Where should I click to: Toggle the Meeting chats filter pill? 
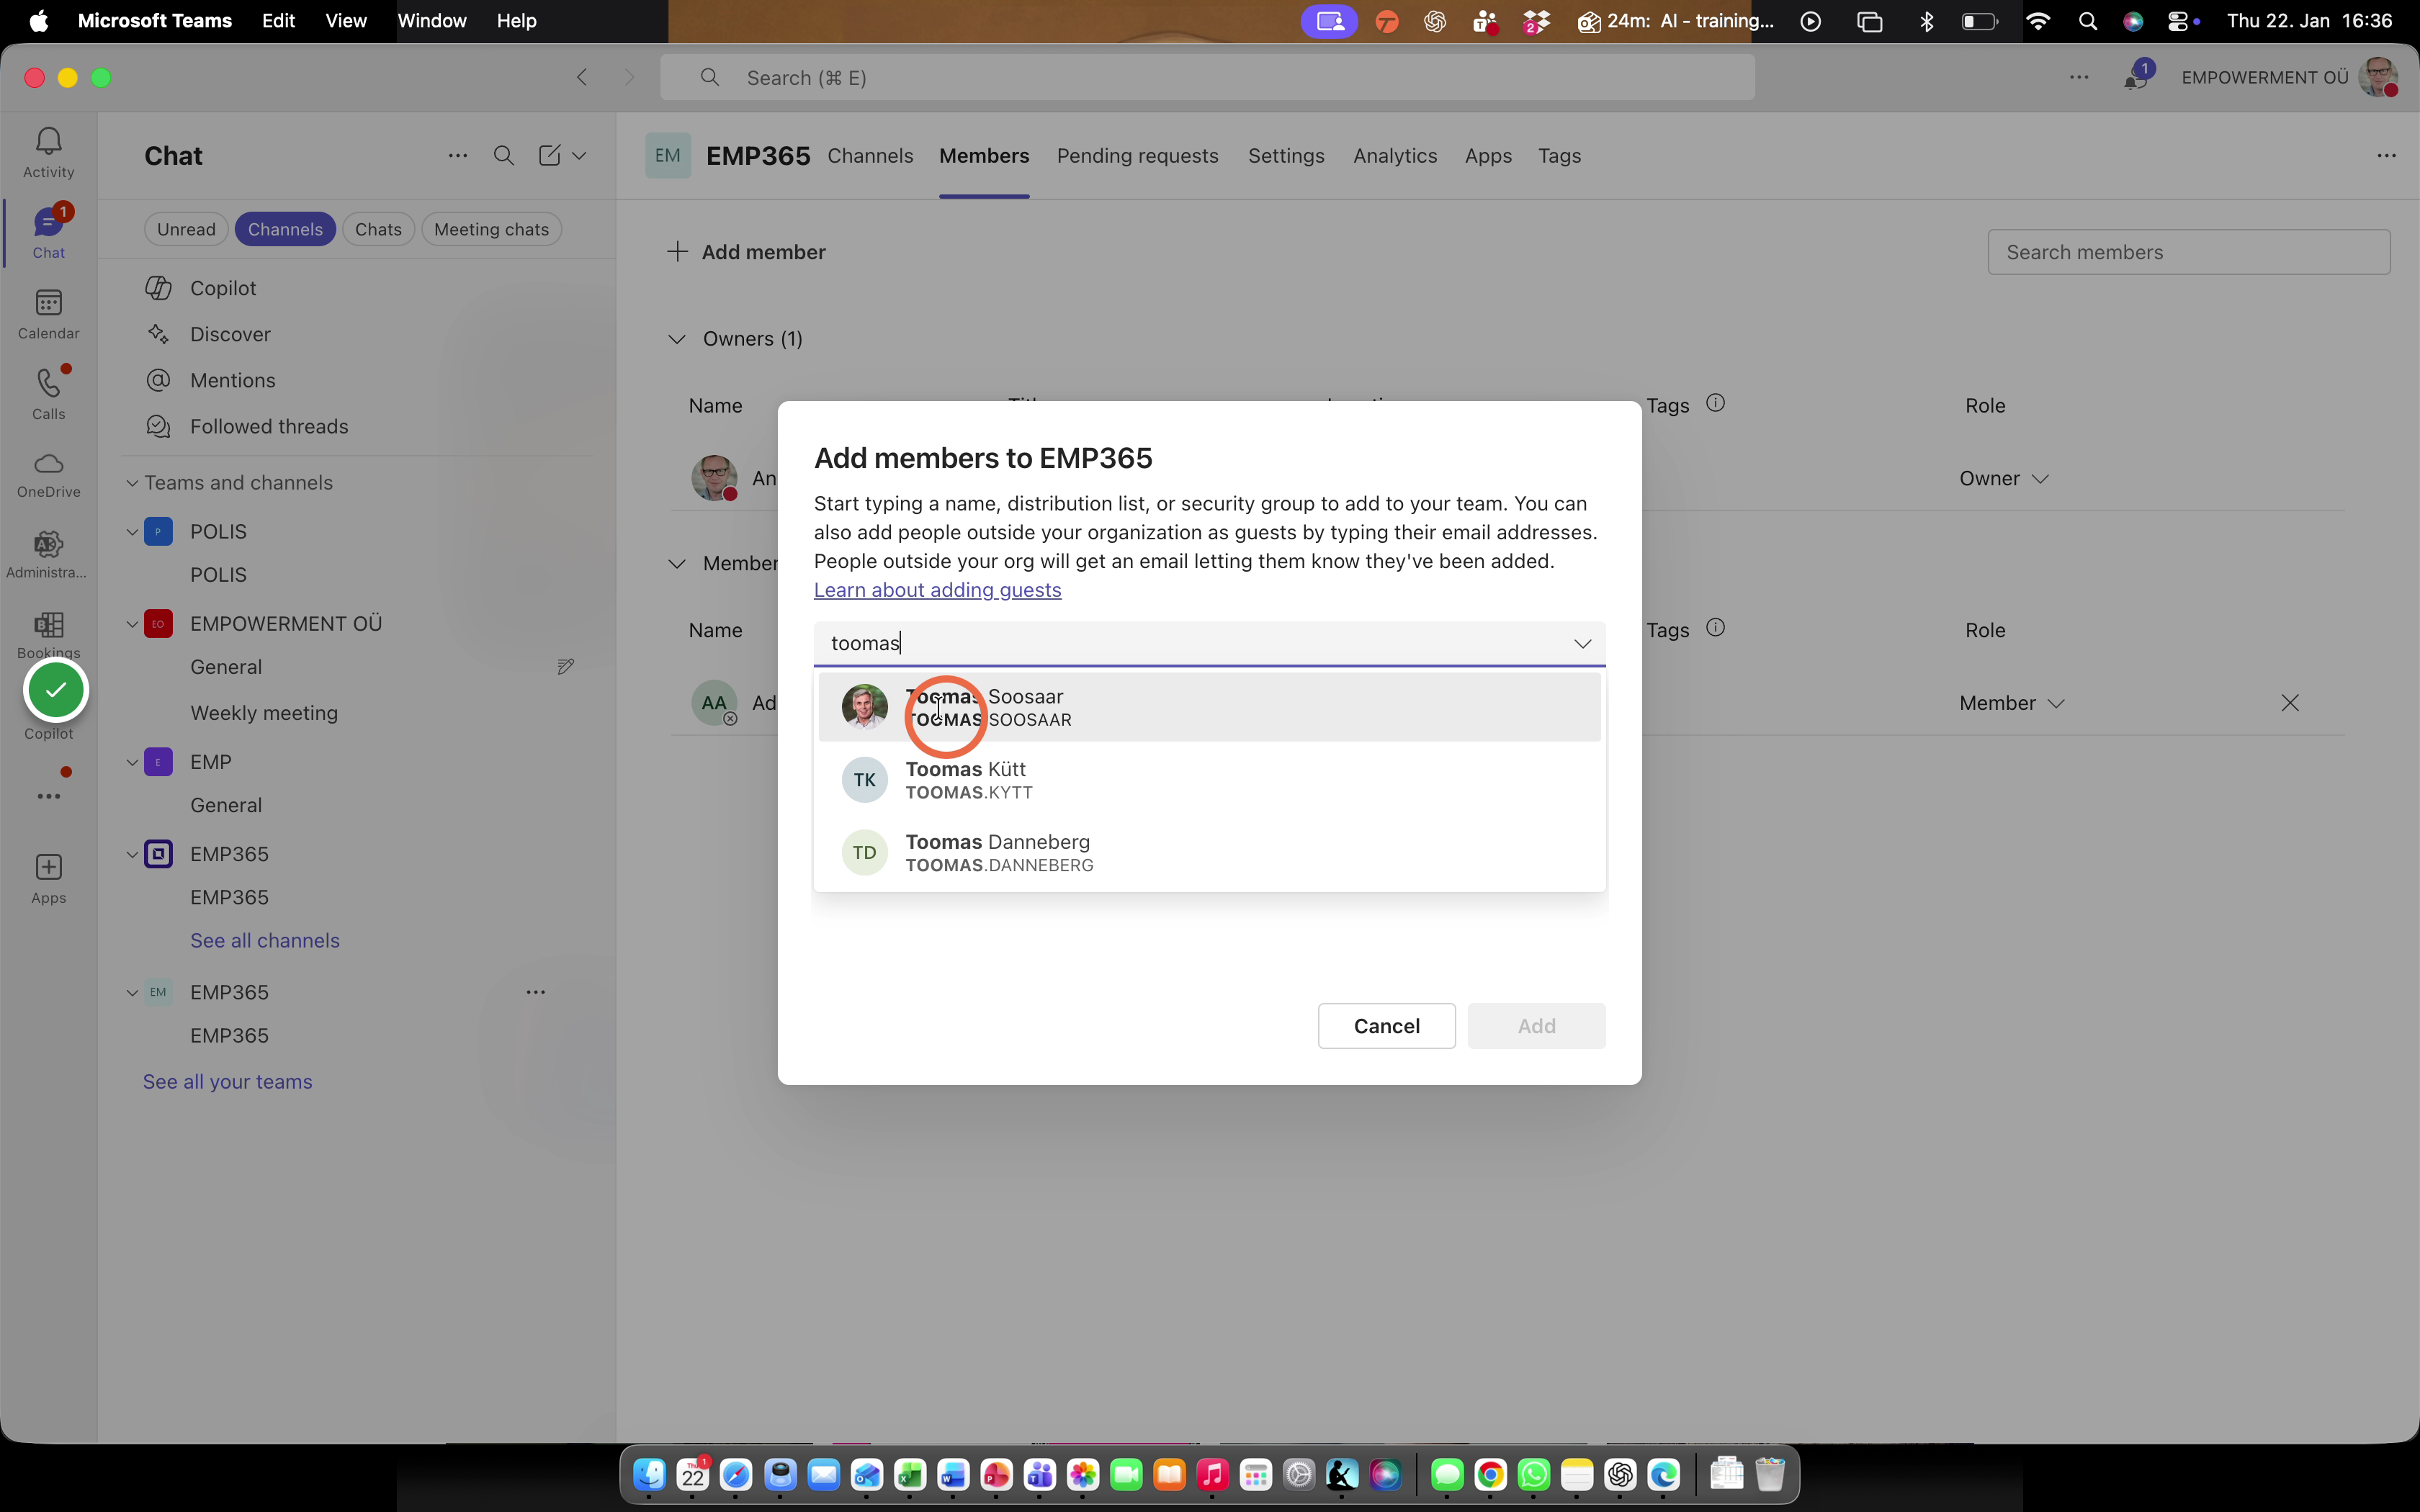491,229
